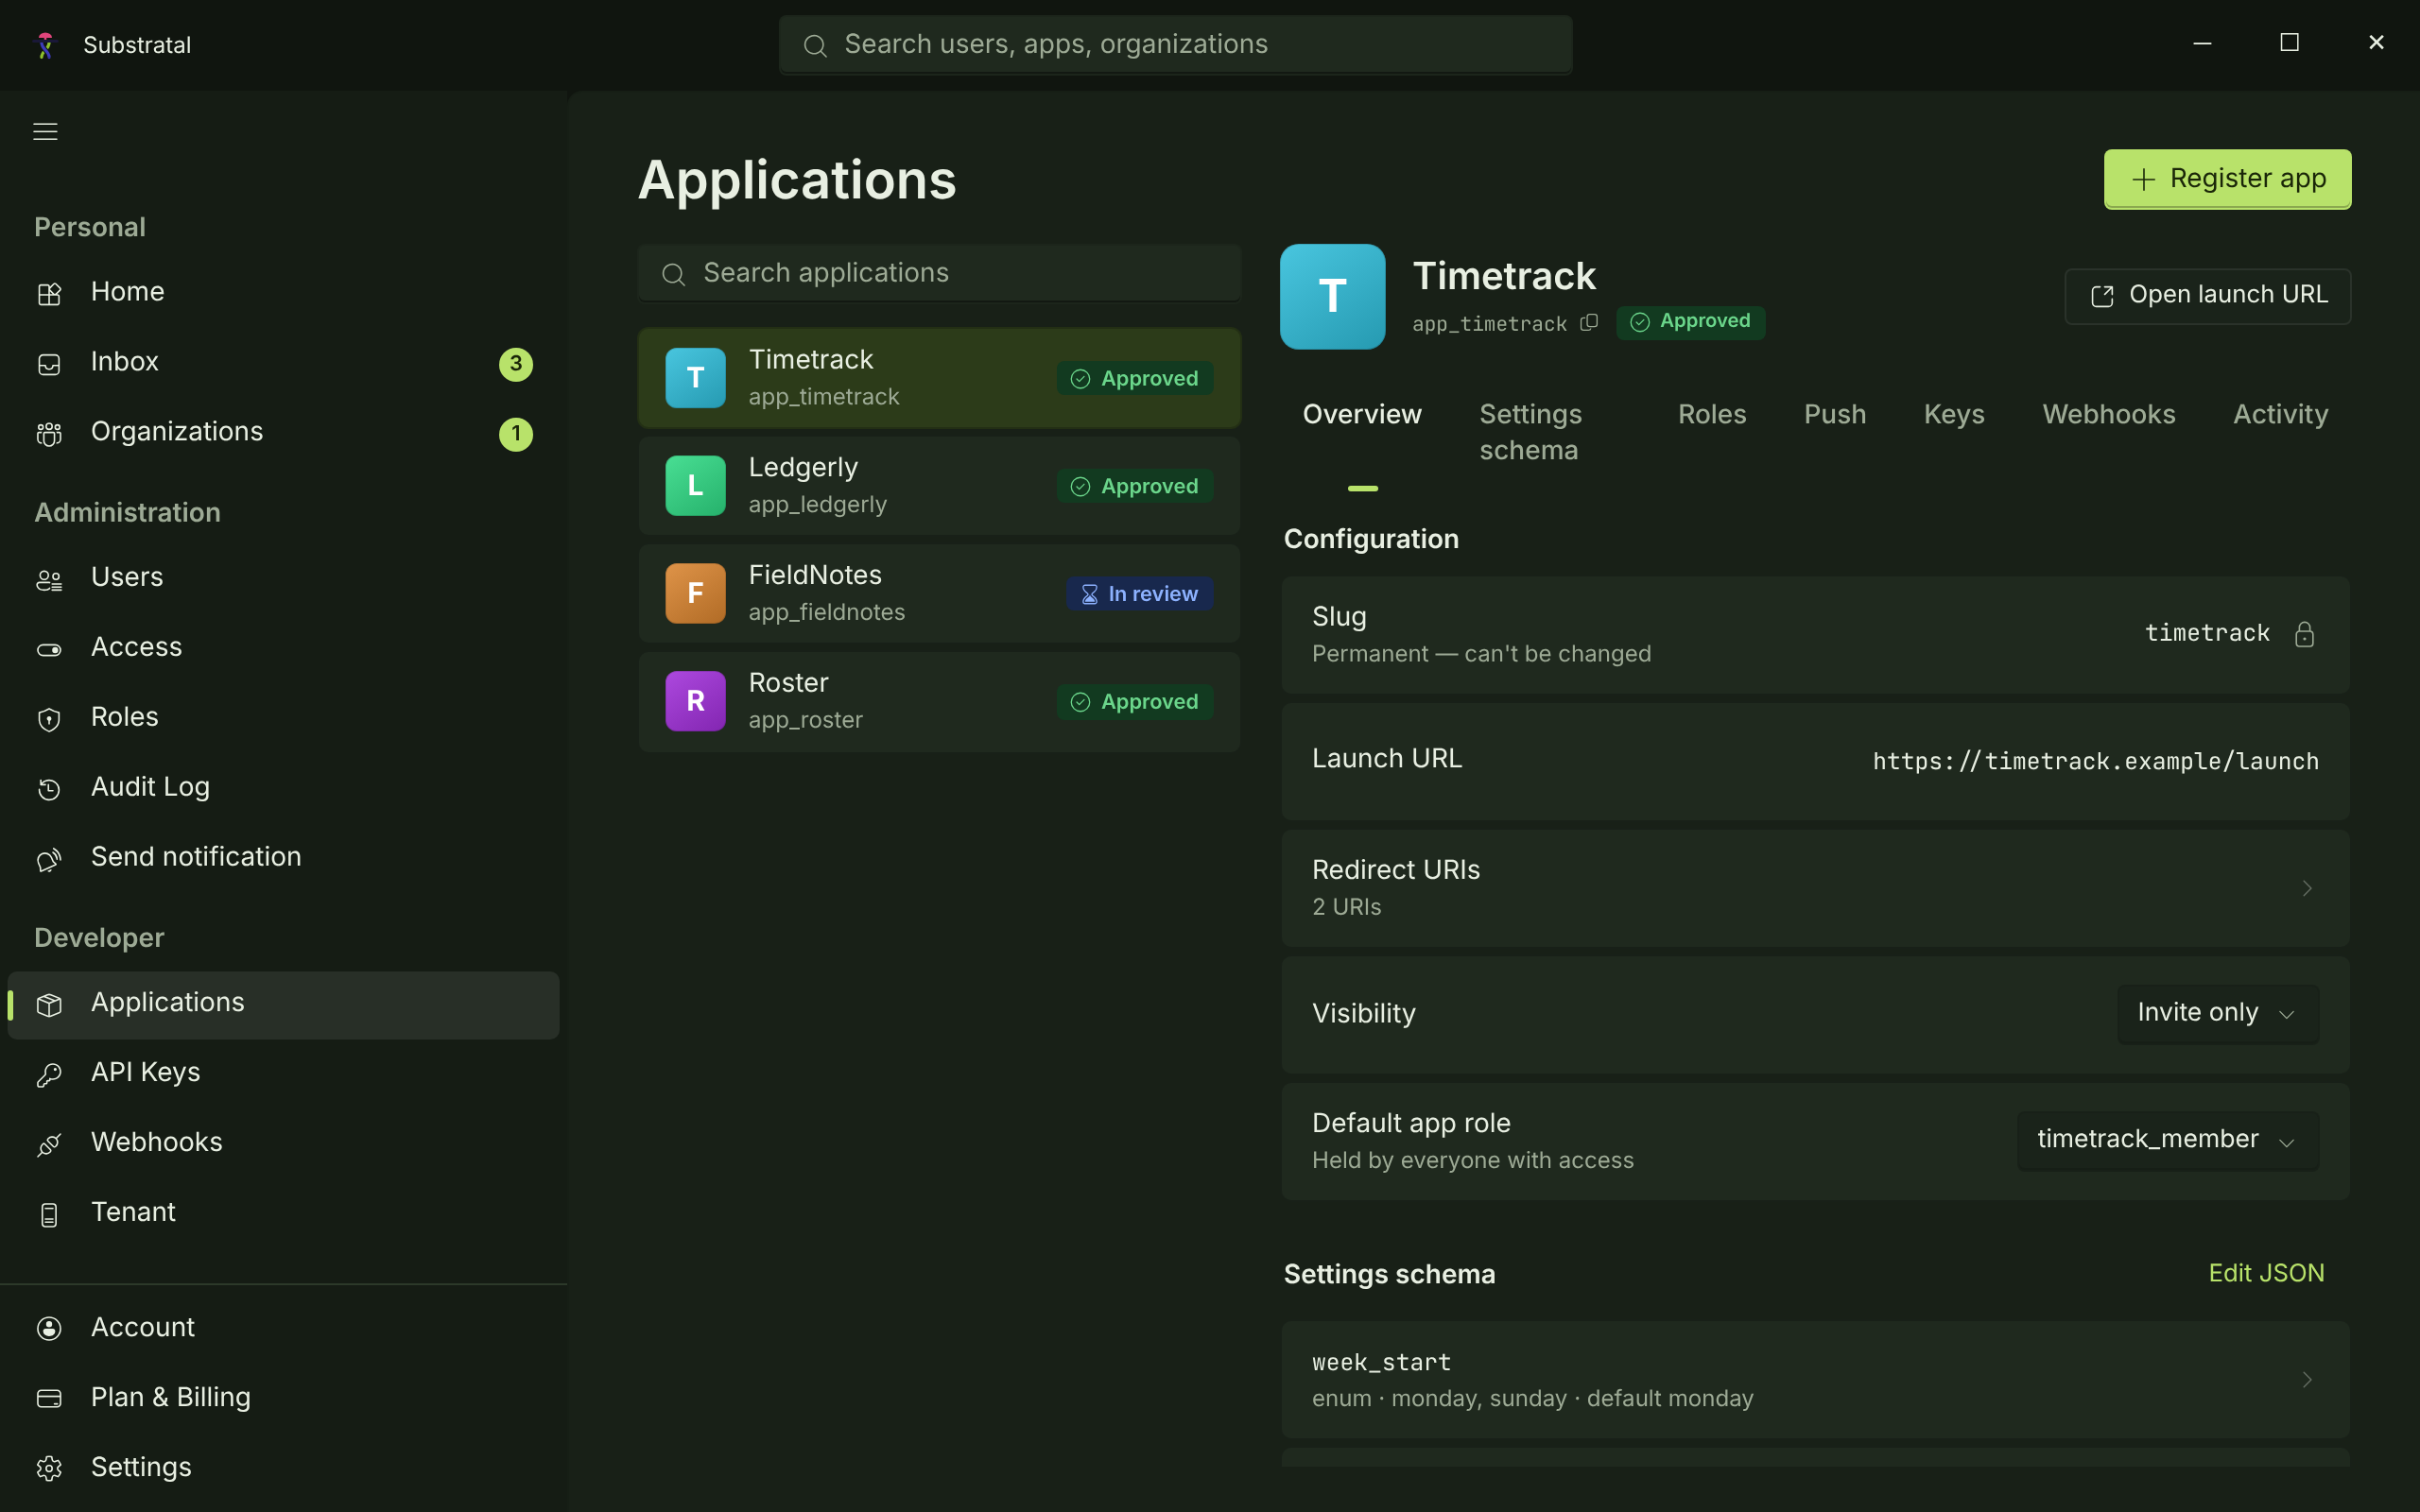This screenshot has width=2420, height=1512.
Task: Open the Users administration page
Action: point(283,577)
